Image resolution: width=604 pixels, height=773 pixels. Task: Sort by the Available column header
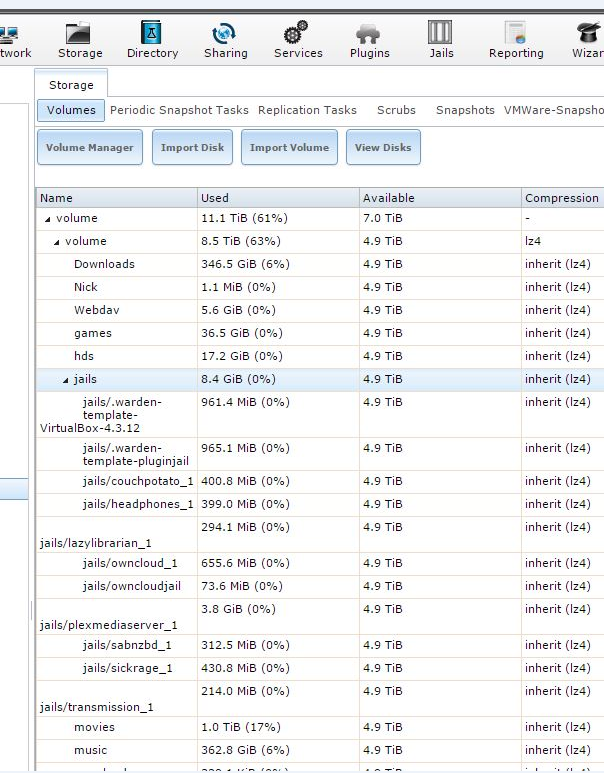click(x=440, y=198)
